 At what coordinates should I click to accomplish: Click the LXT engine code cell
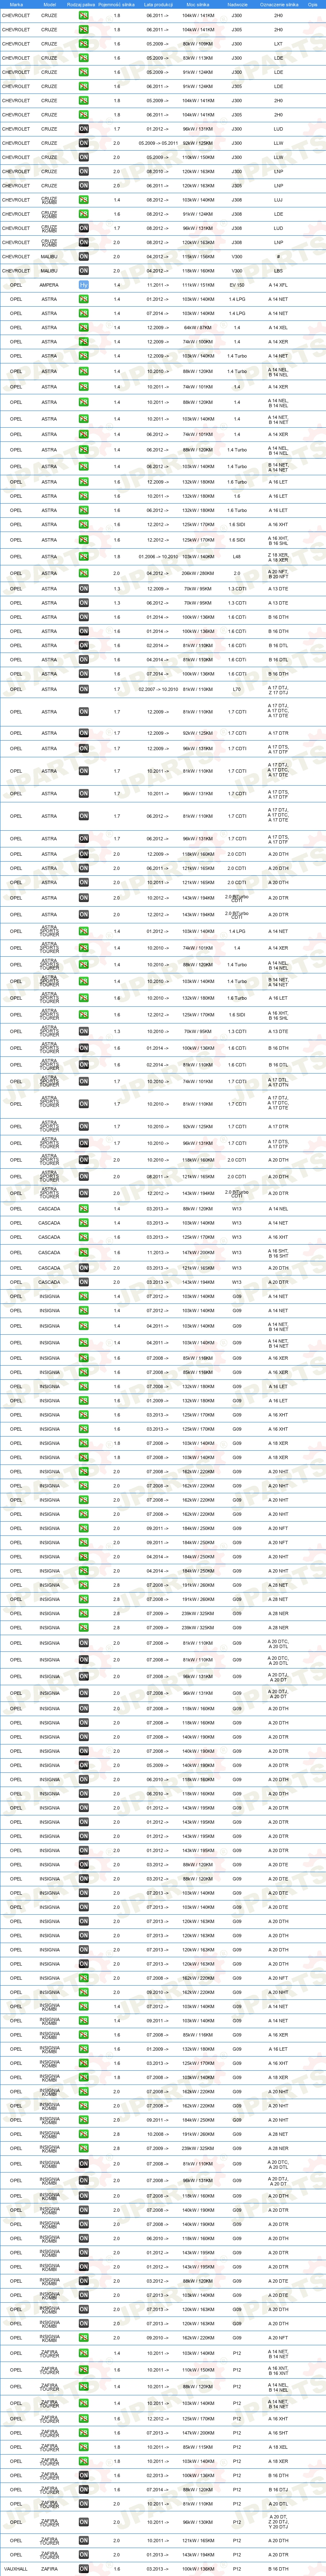click(278, 44)
